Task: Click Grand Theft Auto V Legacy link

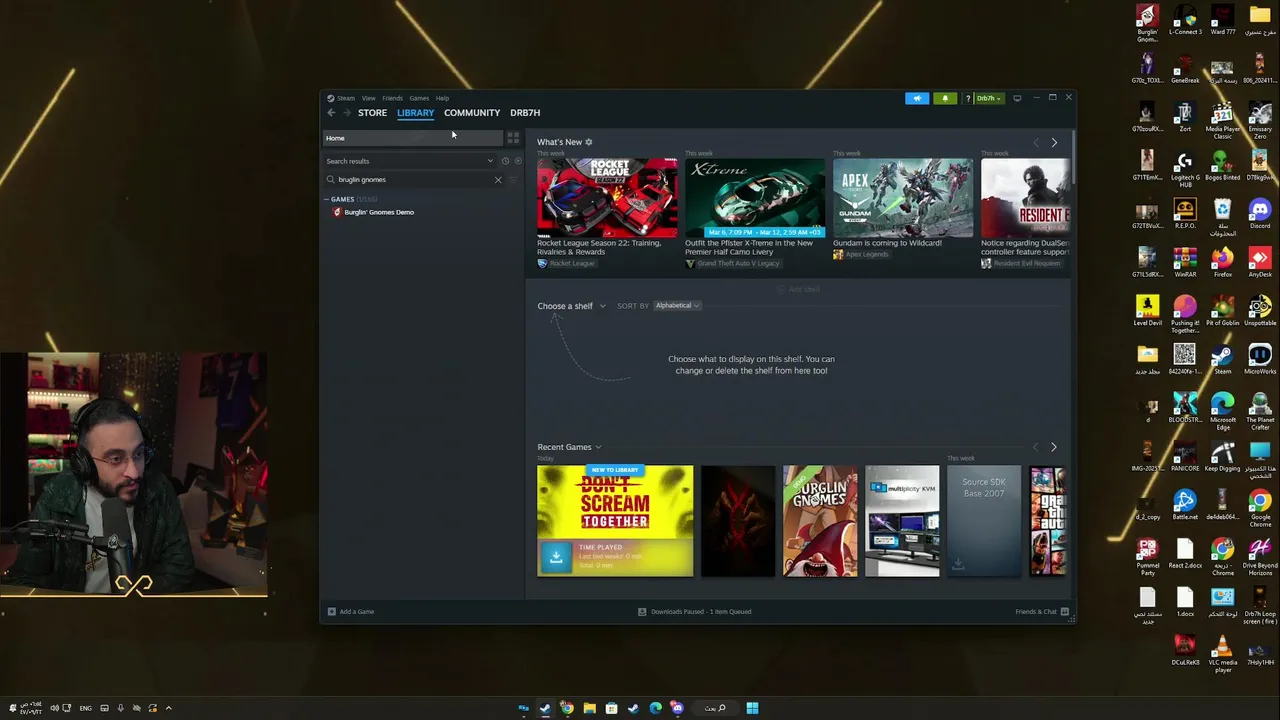Action: [x=738, y=263]
